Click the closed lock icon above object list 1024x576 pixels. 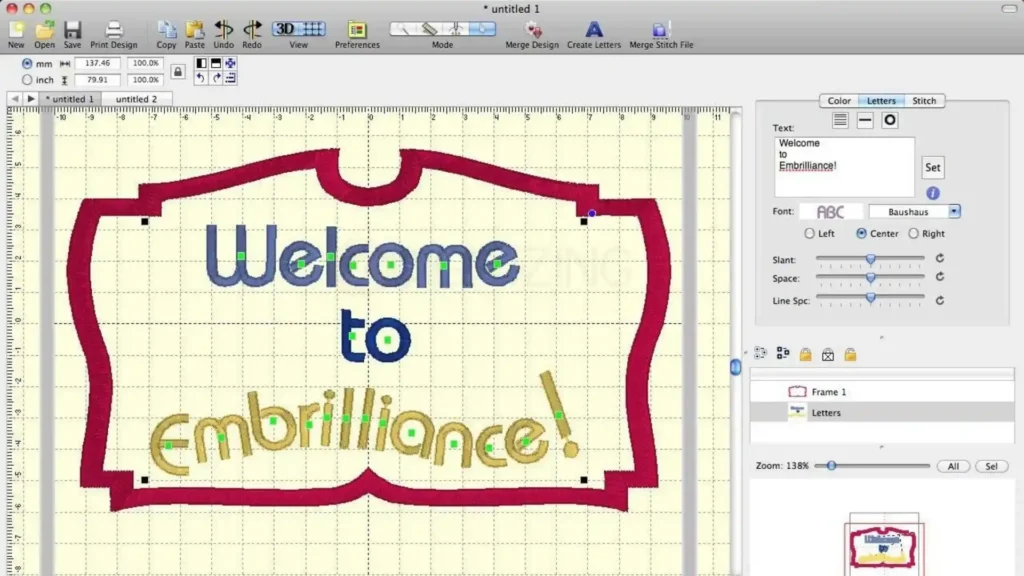[x=805, y=354]
